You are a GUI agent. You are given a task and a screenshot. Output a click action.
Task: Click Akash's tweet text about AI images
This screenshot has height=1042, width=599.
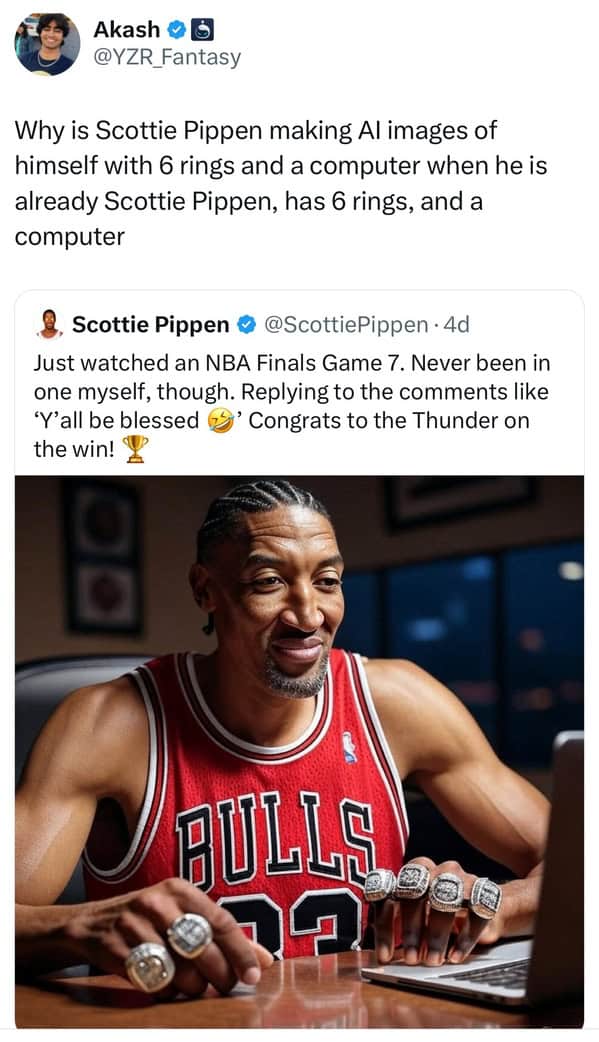click(281, 183)
